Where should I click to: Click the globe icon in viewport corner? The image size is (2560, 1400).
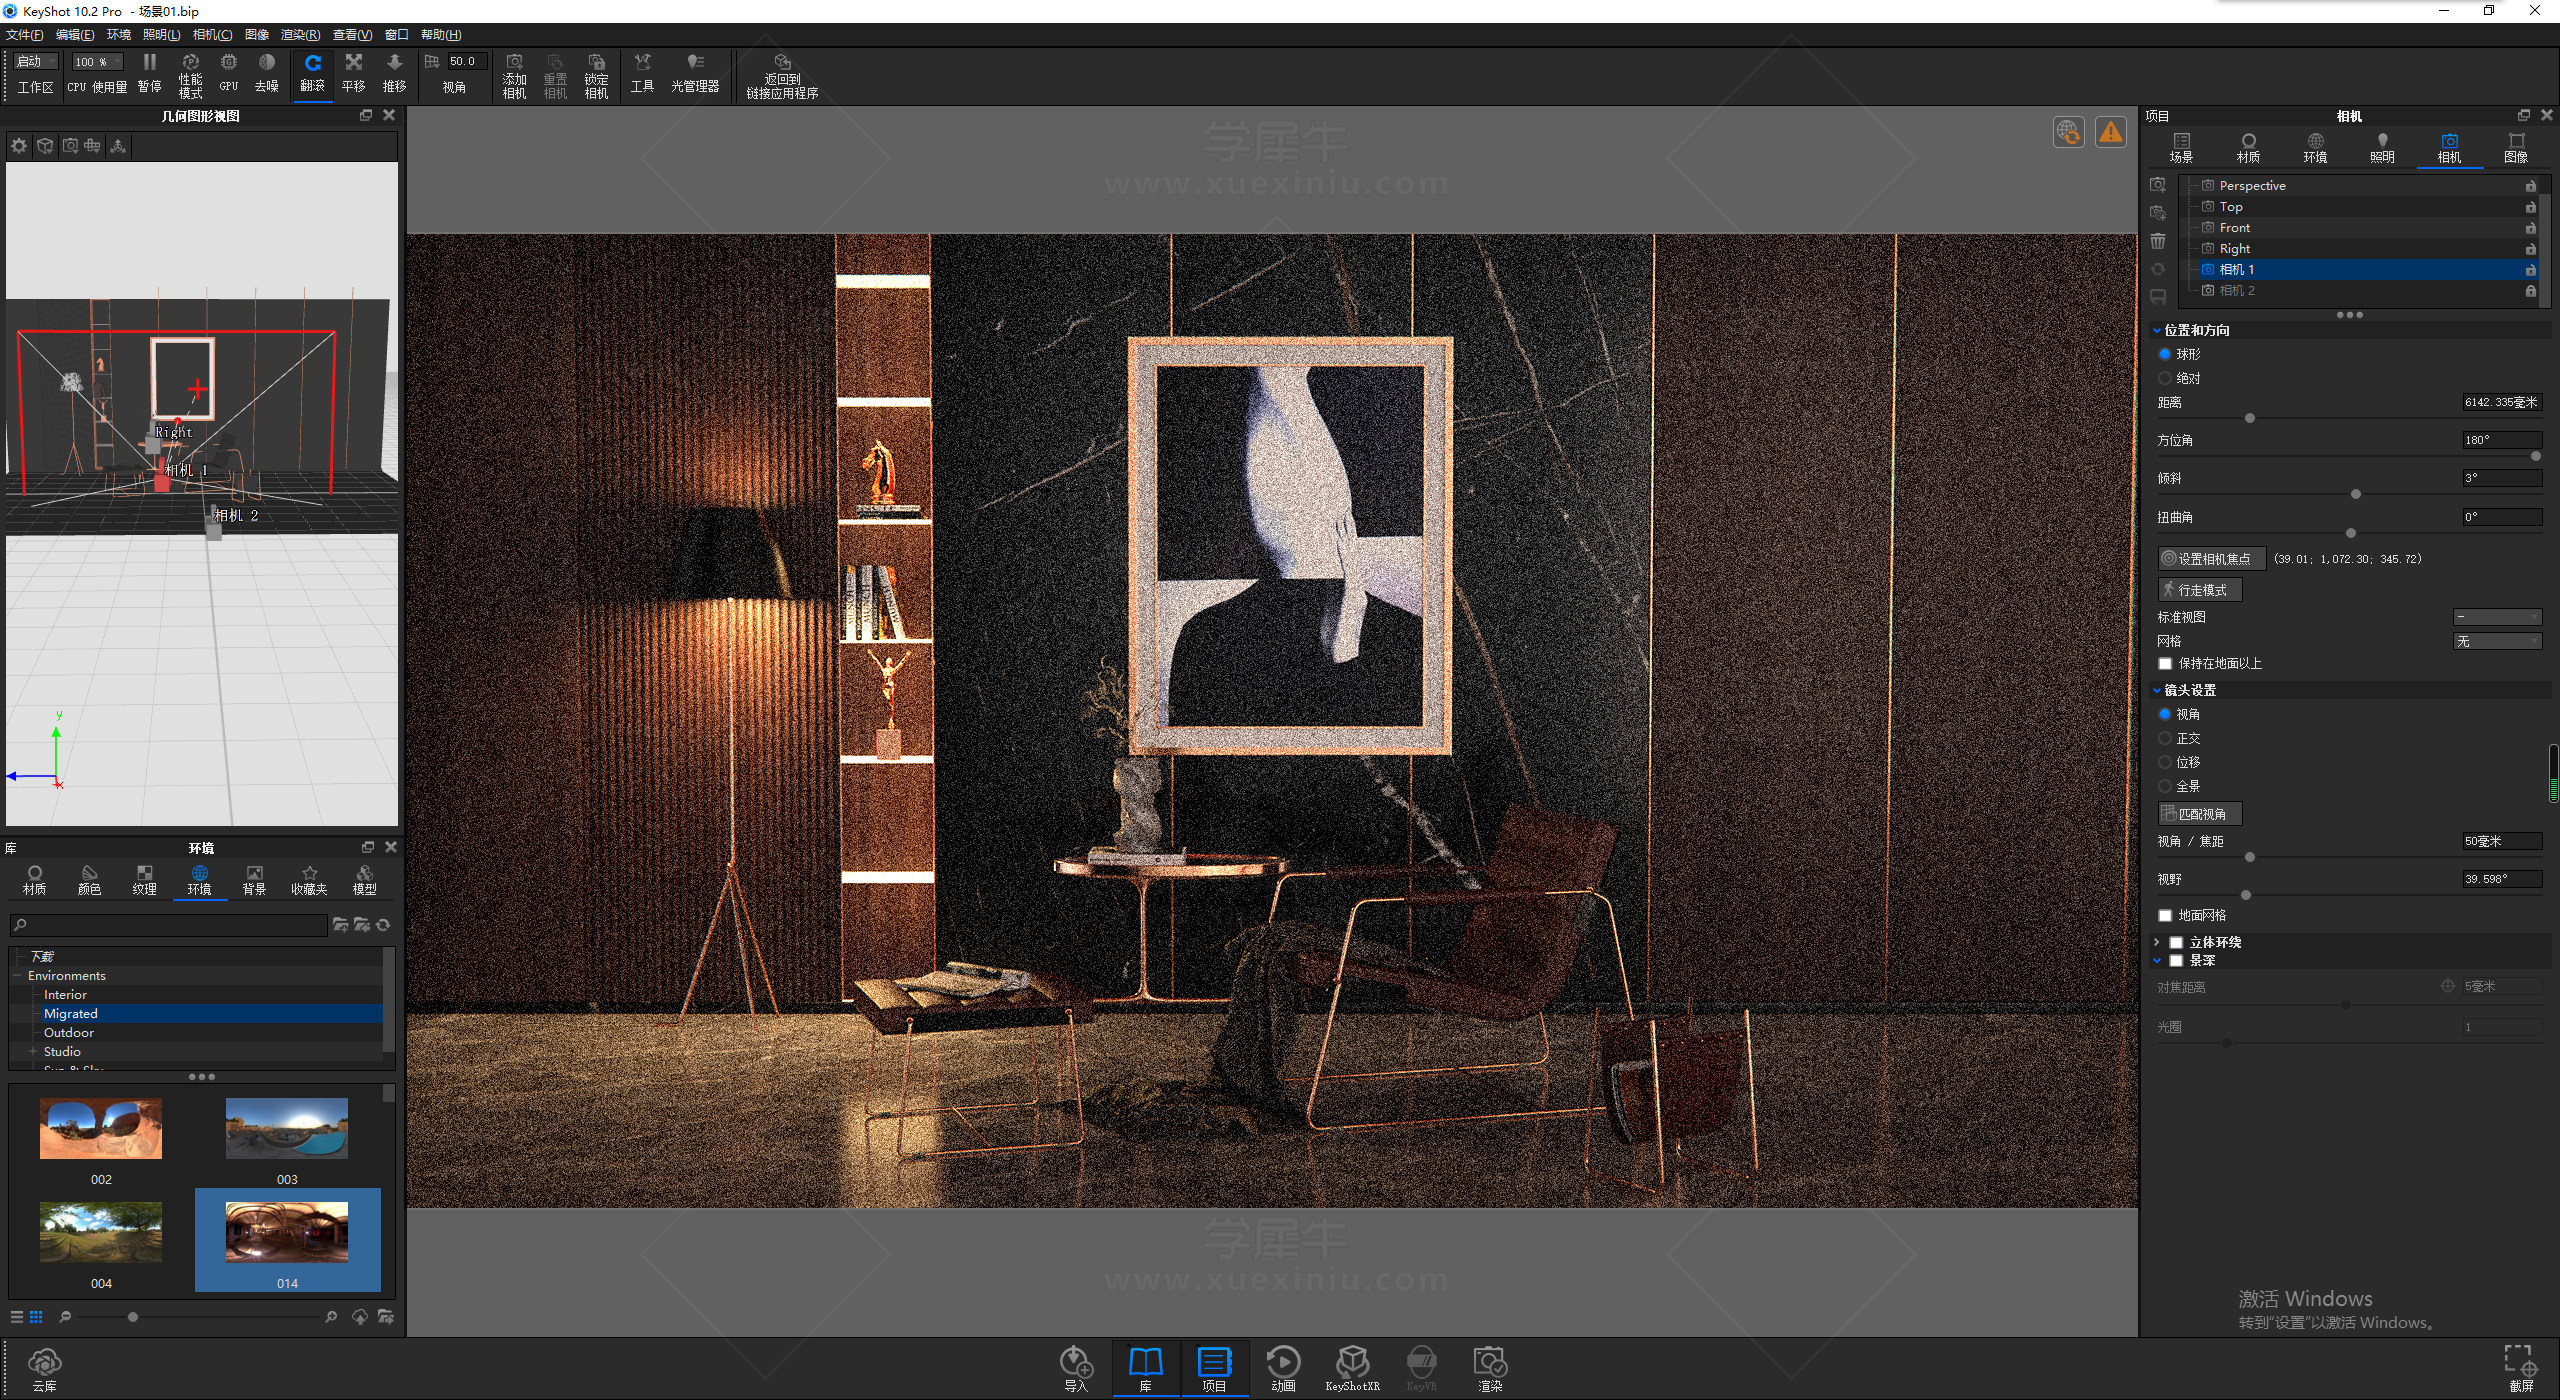pos(2068,132)
